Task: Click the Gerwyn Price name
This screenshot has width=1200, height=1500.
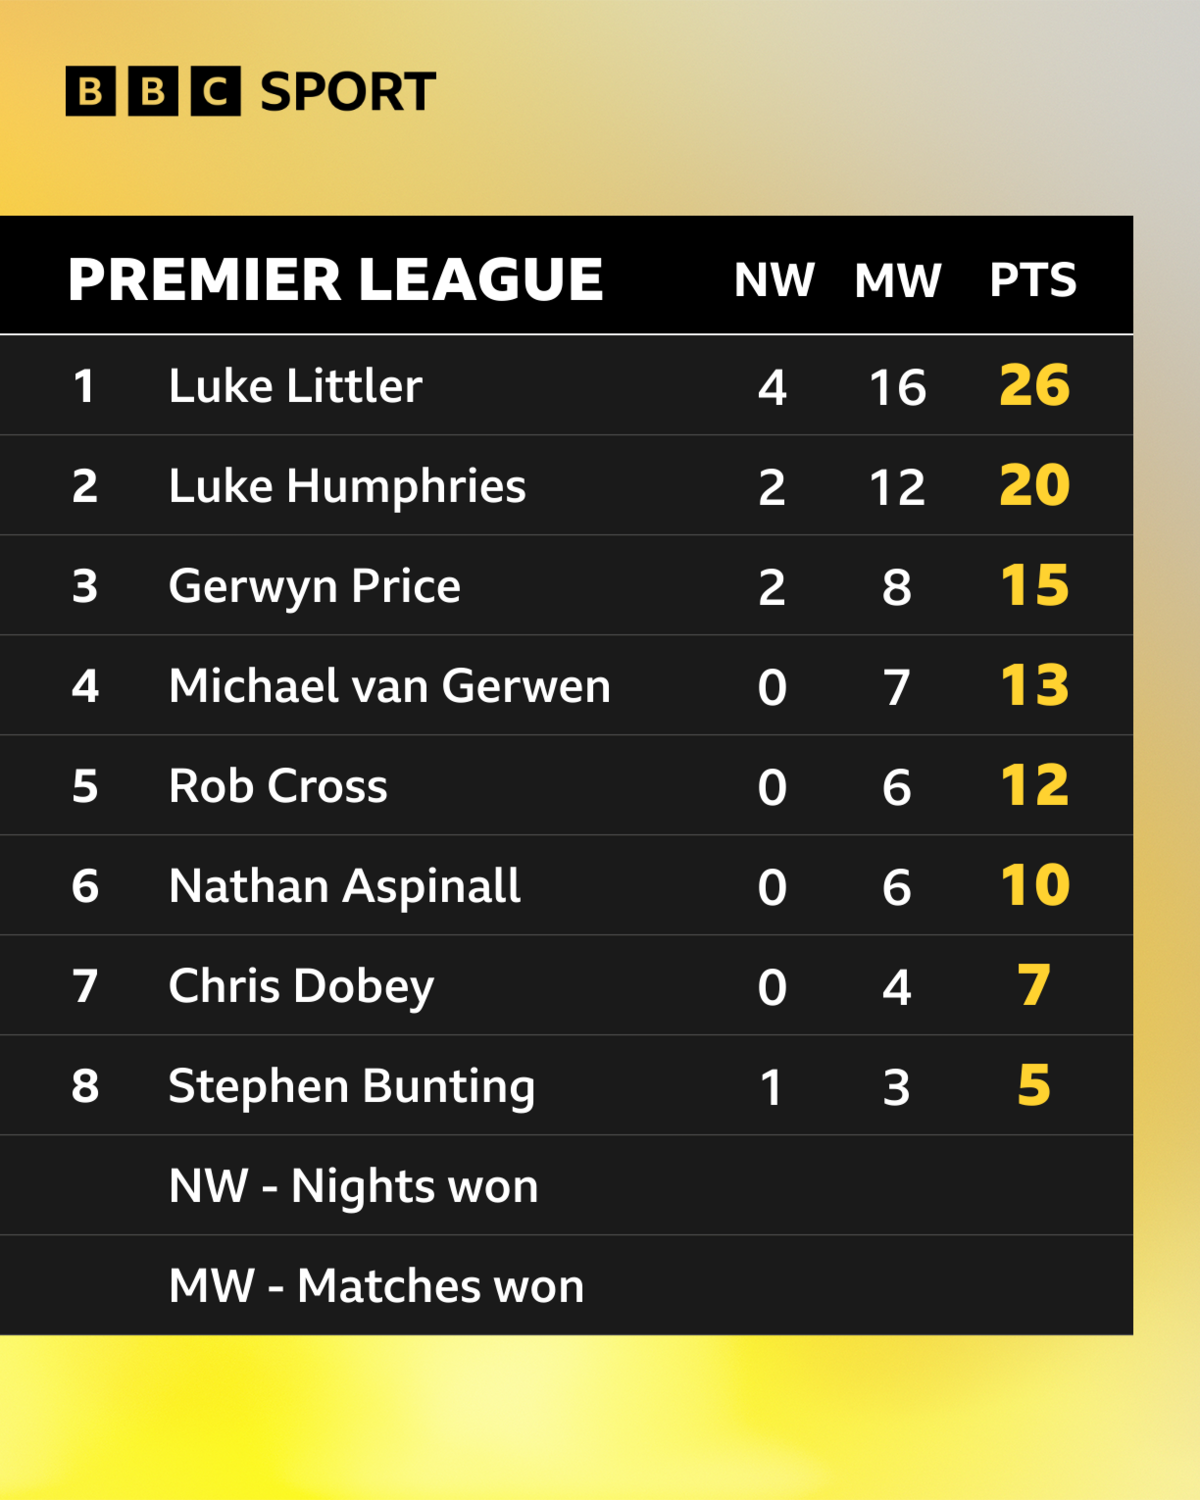Action: [314, 587]
